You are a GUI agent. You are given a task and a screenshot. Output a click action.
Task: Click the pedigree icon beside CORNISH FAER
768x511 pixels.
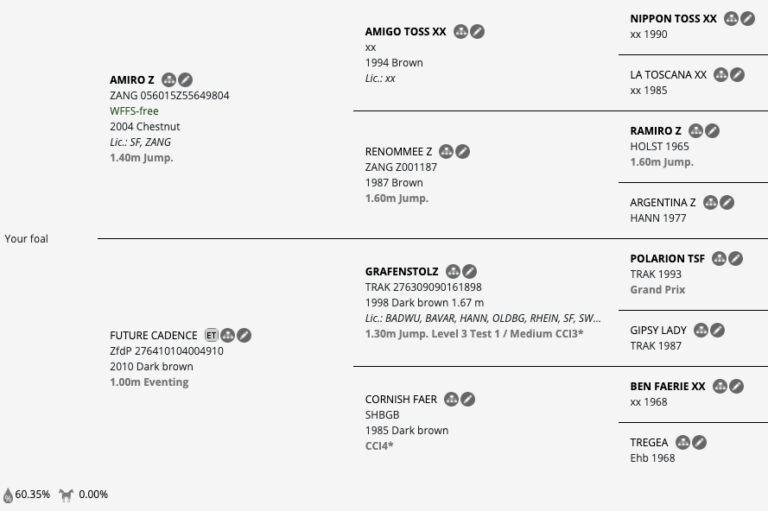coord(451,399)
